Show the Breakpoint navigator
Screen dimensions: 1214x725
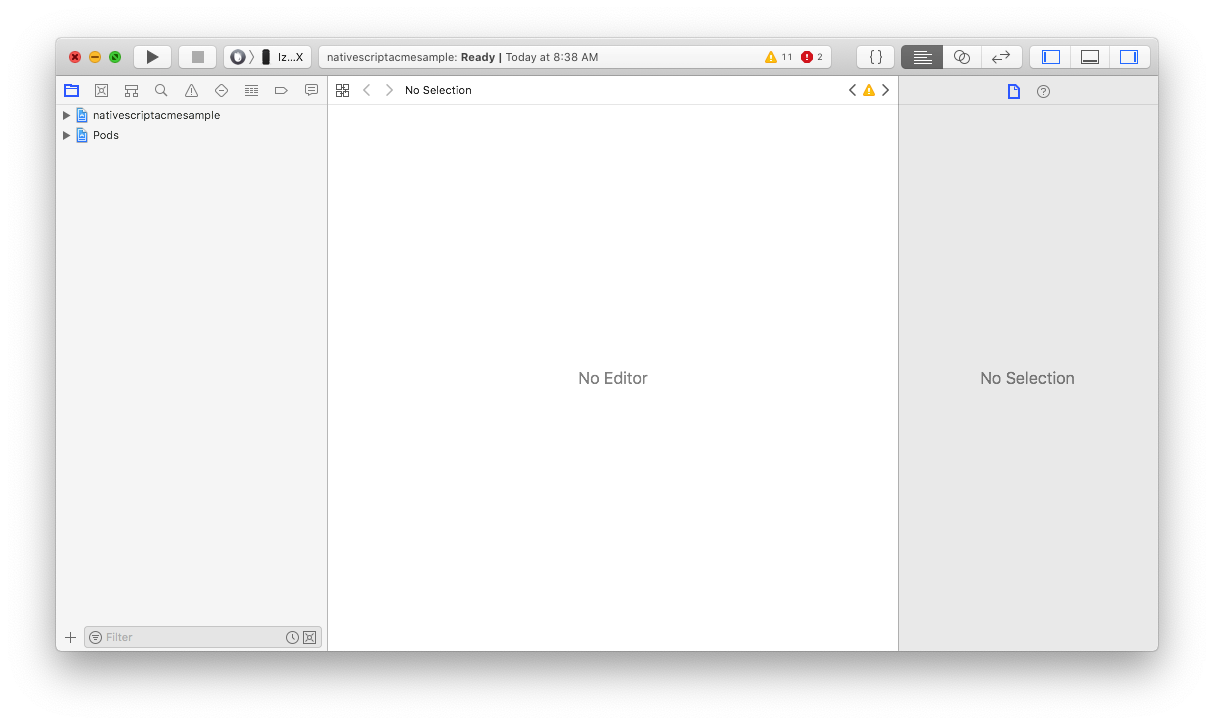[x=281, y=90]
